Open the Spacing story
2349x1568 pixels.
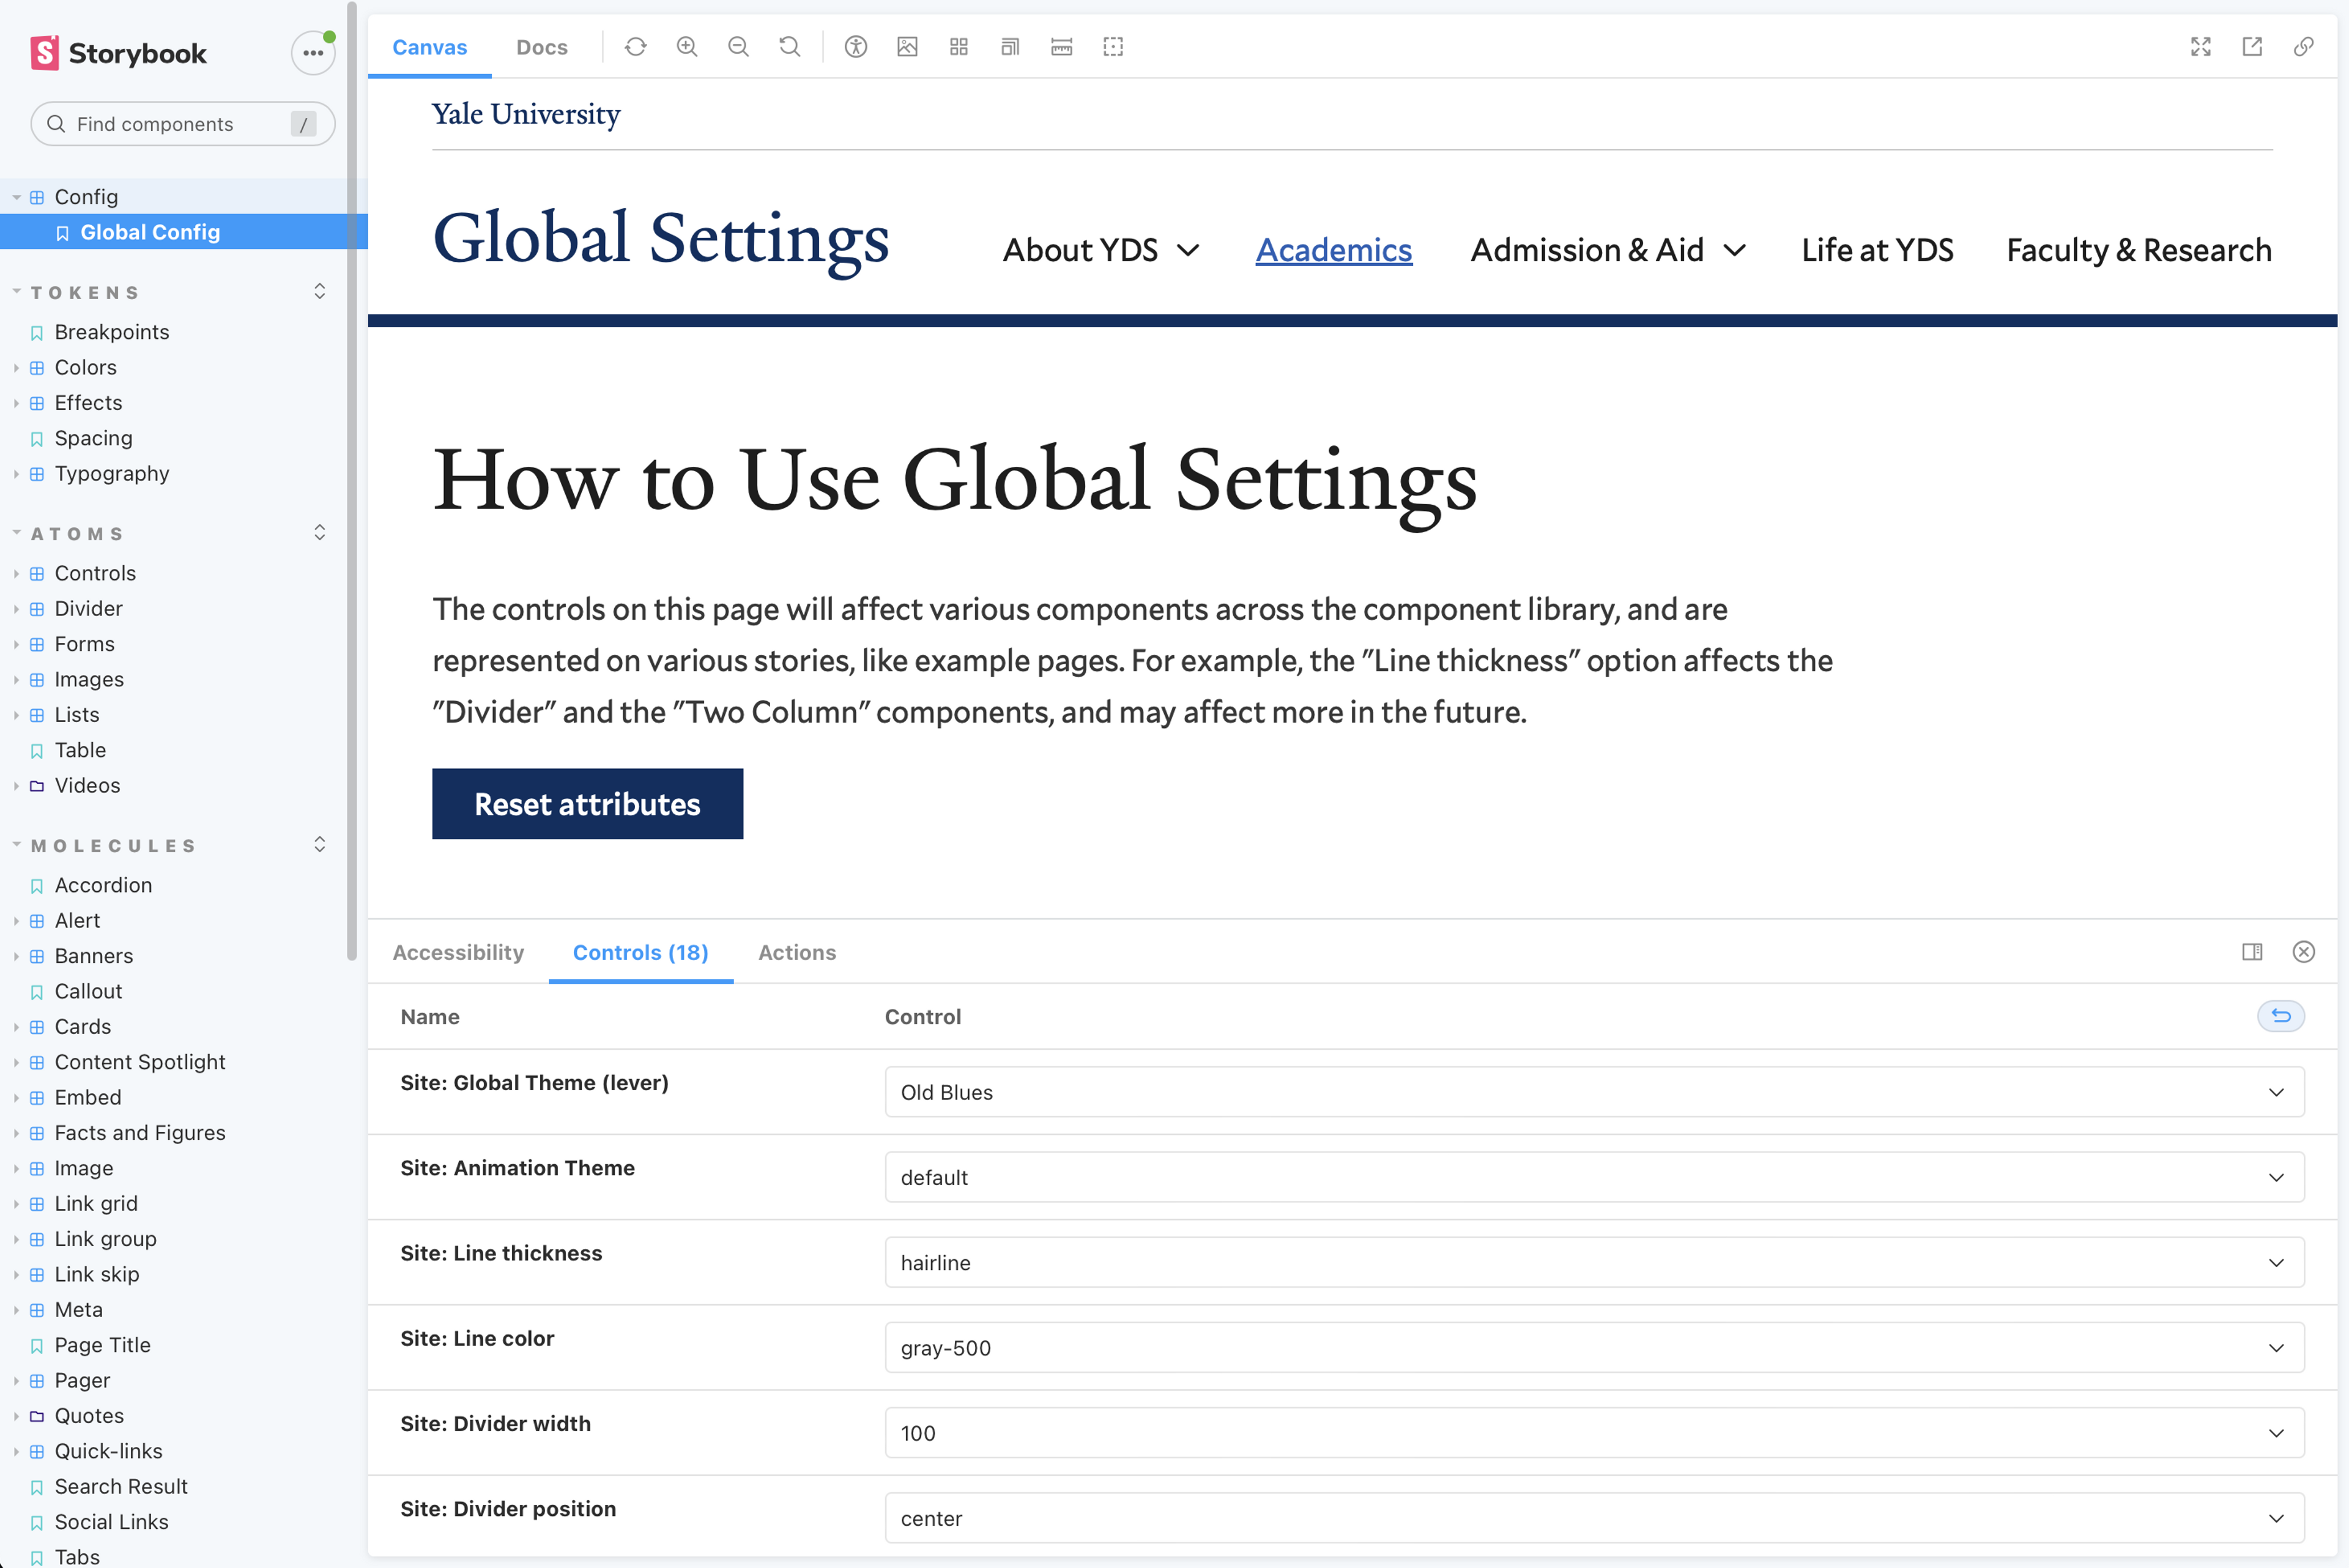tap(93, 438)
